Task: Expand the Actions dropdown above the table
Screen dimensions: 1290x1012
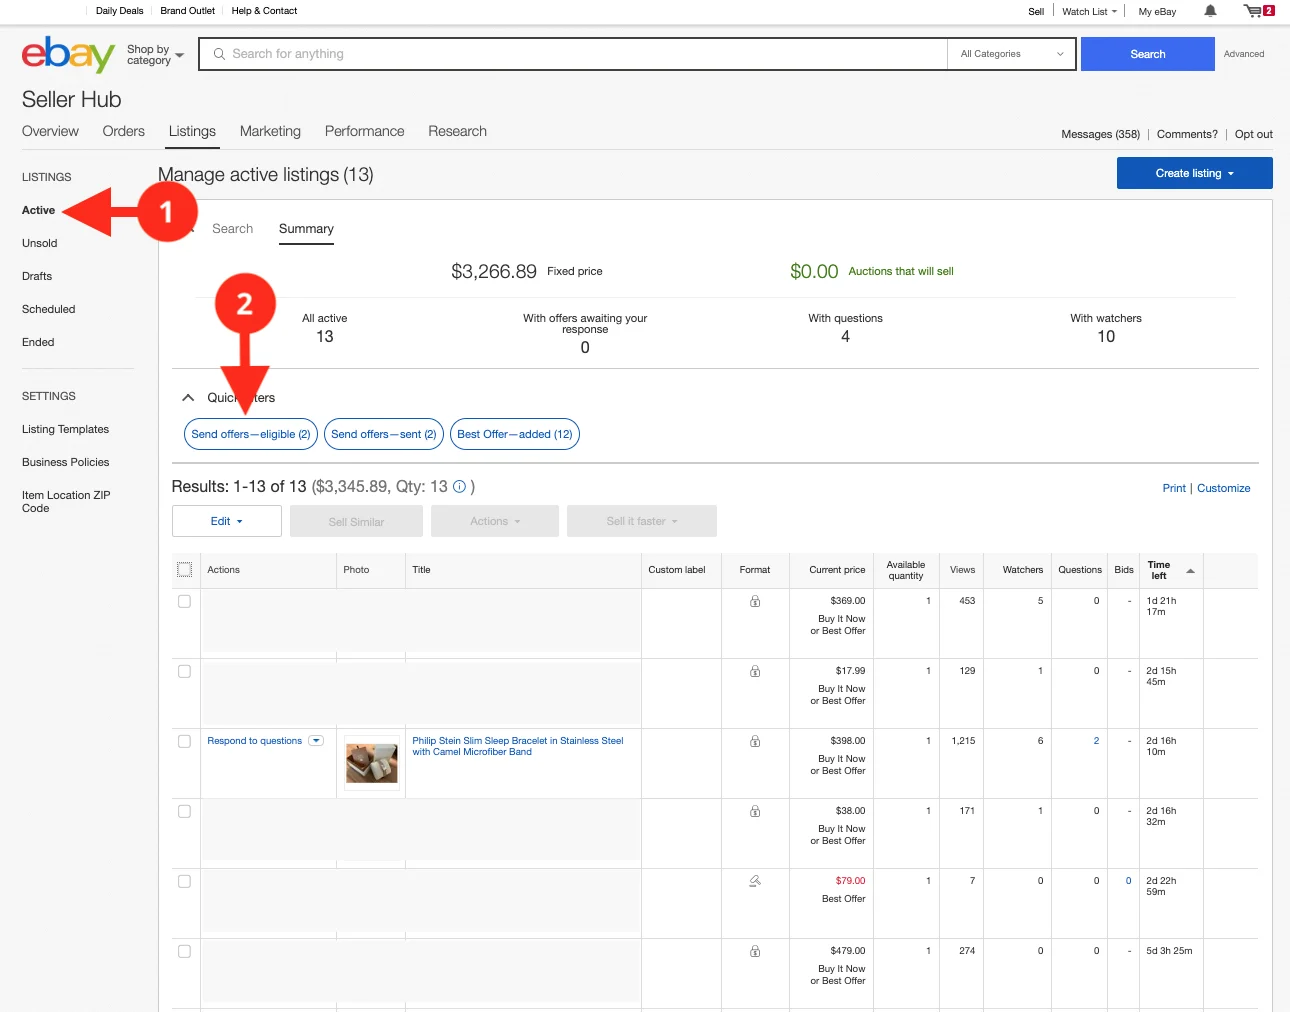Action: coord(494,520)
